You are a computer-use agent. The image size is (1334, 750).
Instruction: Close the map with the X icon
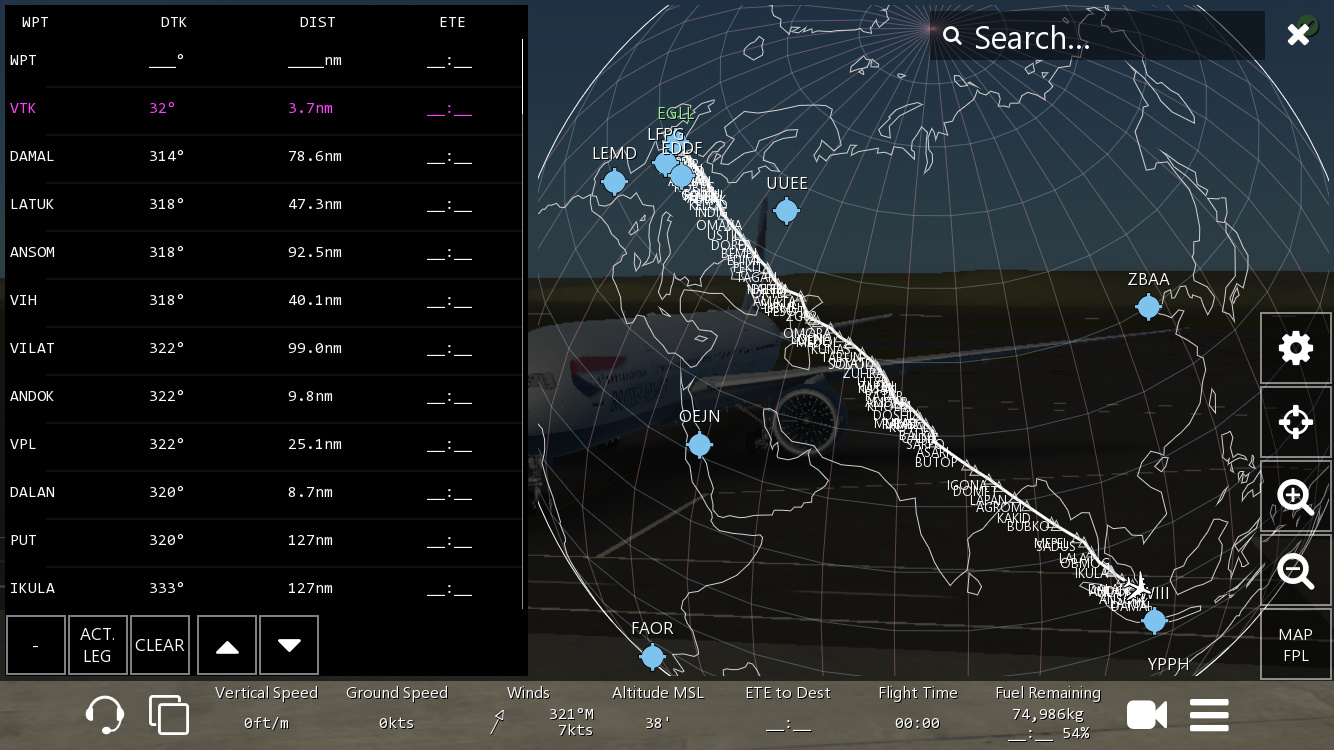pos(1298,35)
